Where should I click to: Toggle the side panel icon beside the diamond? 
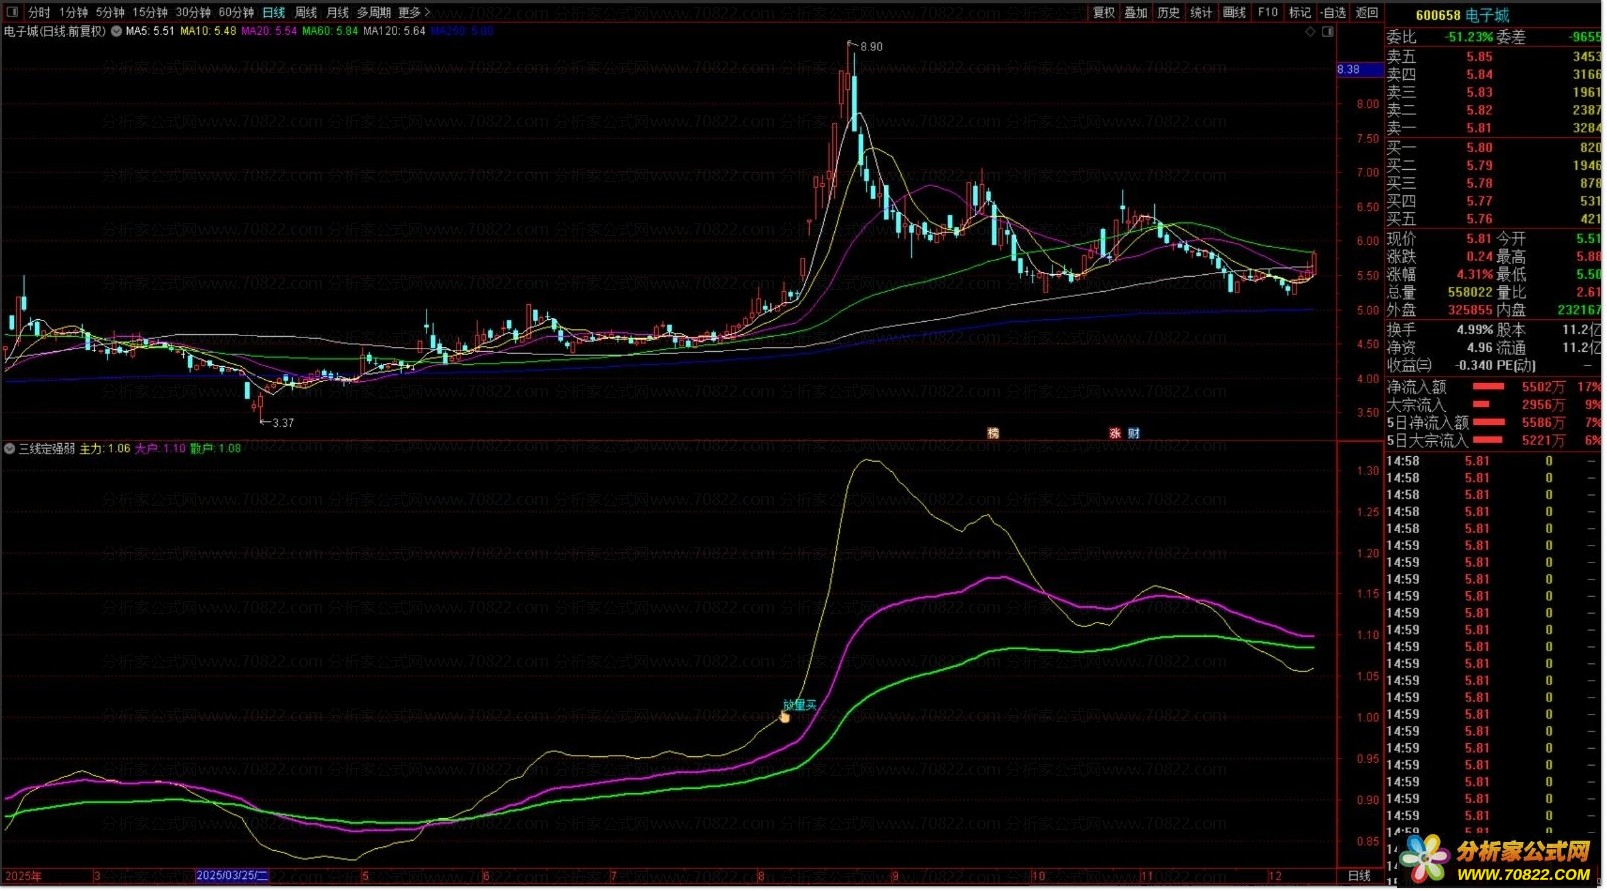coord(1329,32)
